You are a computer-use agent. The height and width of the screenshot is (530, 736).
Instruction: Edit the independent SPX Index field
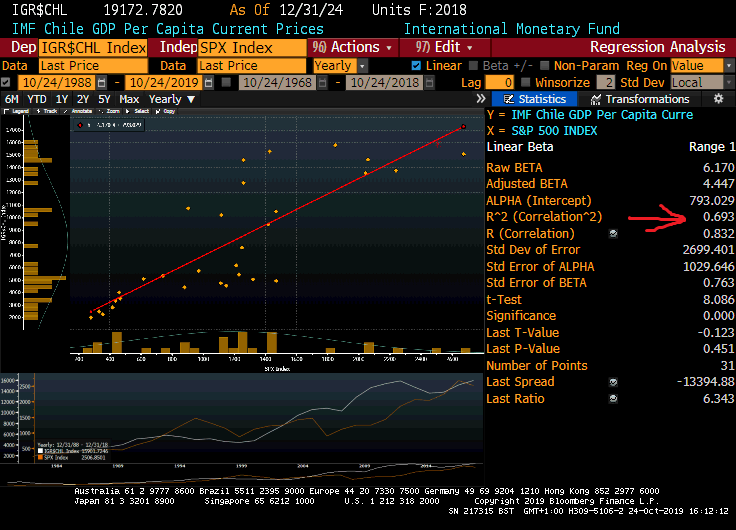(x=252, y=48)
